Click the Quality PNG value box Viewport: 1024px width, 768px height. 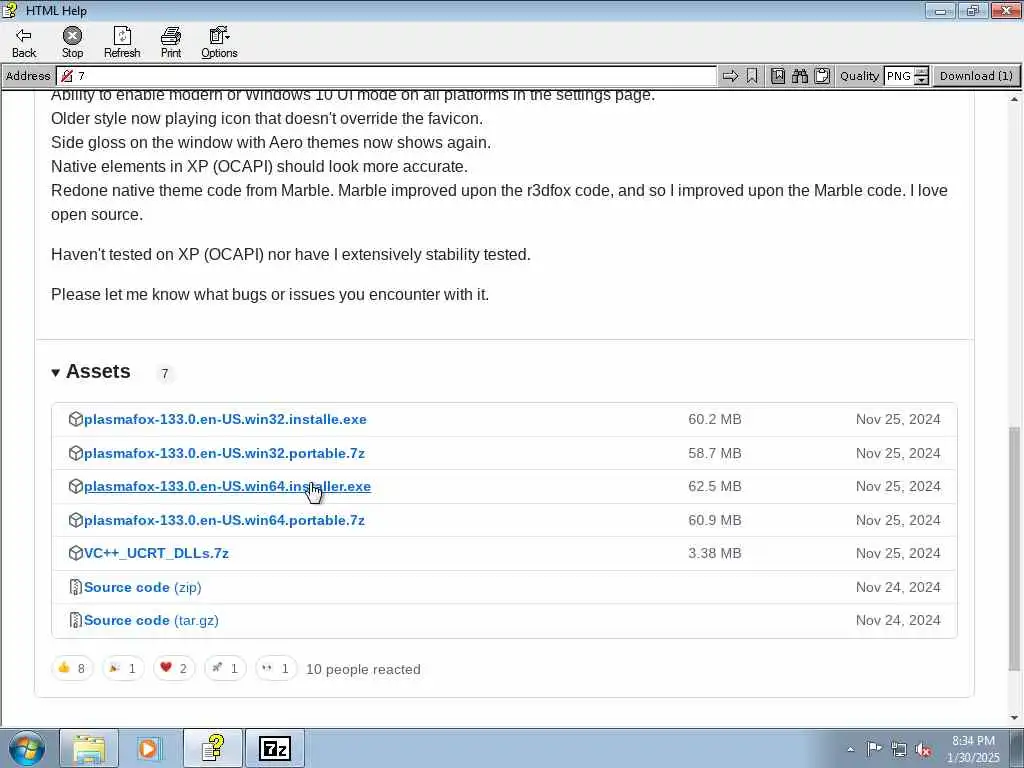click(x=899, y=76)
